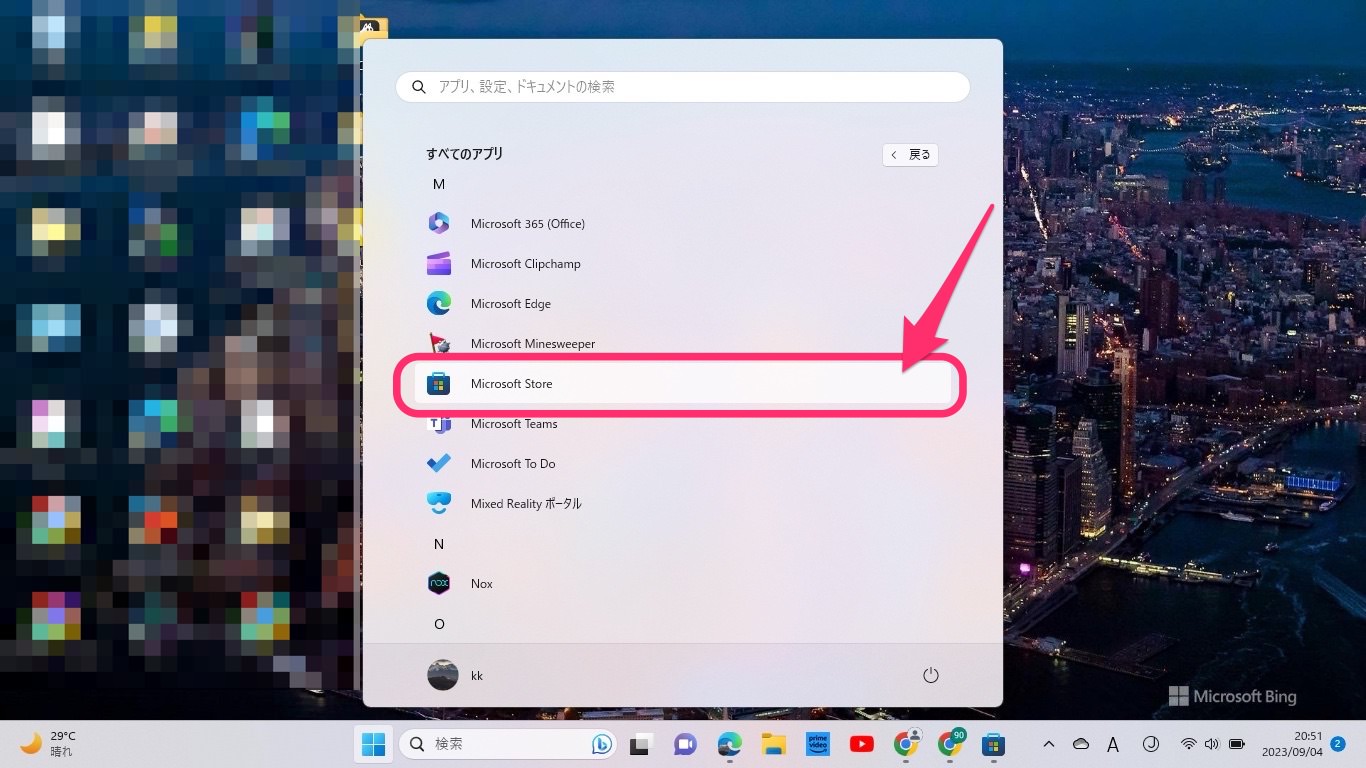Open Bing chat icon in taskbar search
The height and width of the screenshot is (768, 1366).
pos(602,744)
